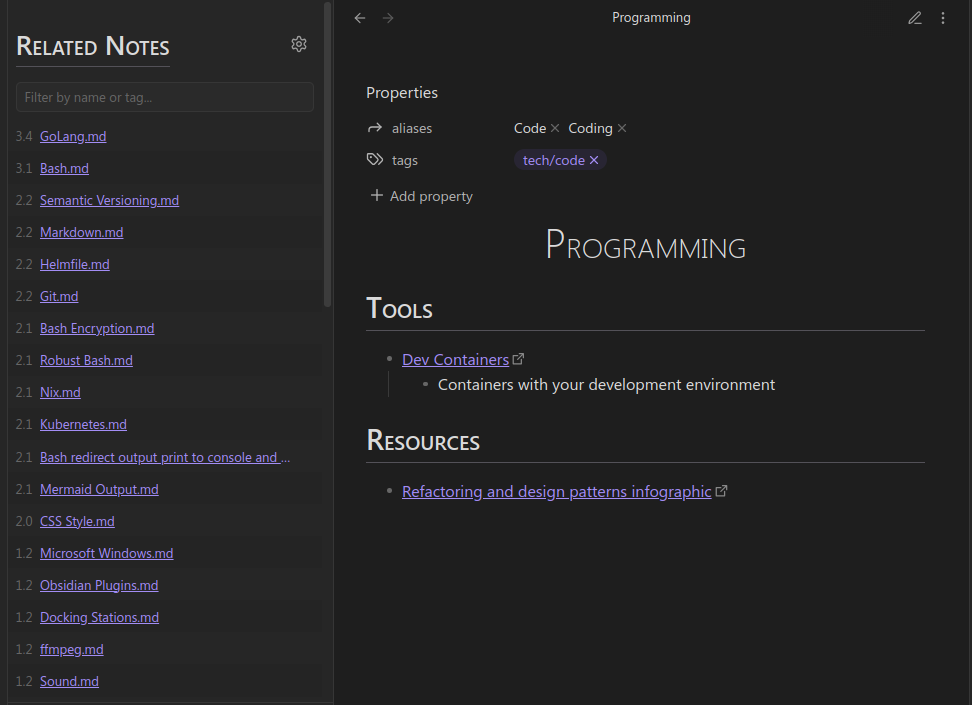972x705 pixels.
Task: Open CSS Style.md note
Action: click(77, 521)
